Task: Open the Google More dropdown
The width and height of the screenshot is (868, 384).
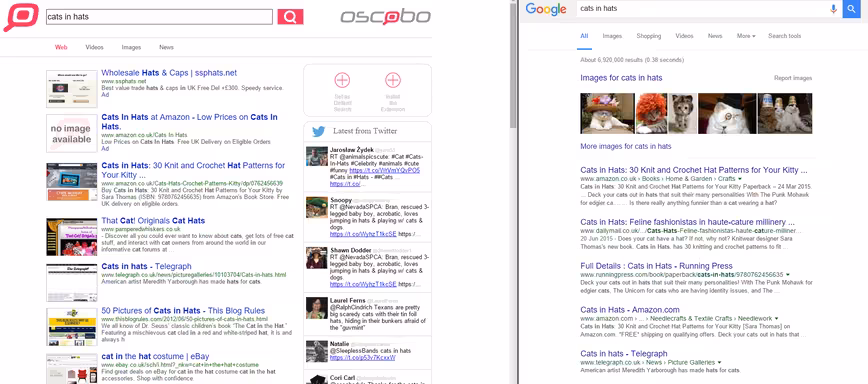Action: pyautogui.click(x=746, y=36)
